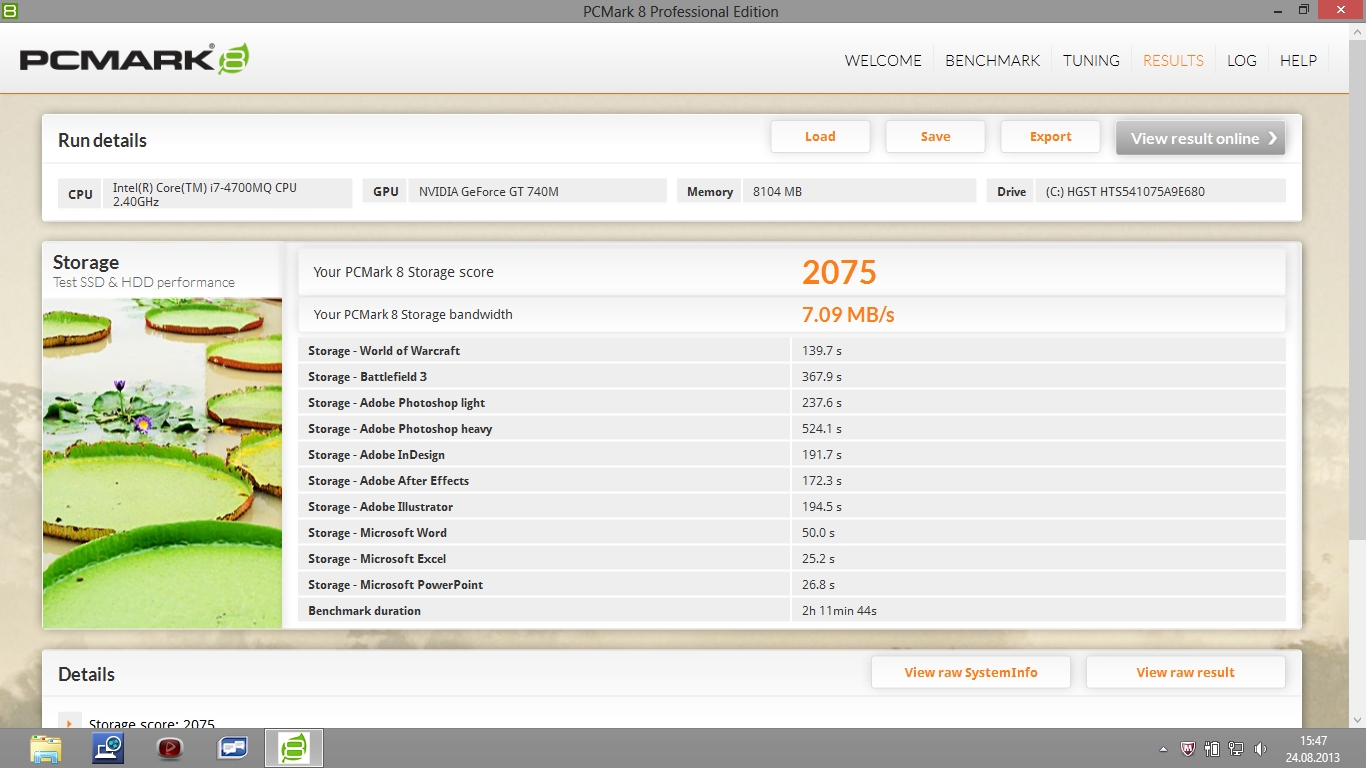Open the blue chat bubbles taskbar app

click(232, 748)
